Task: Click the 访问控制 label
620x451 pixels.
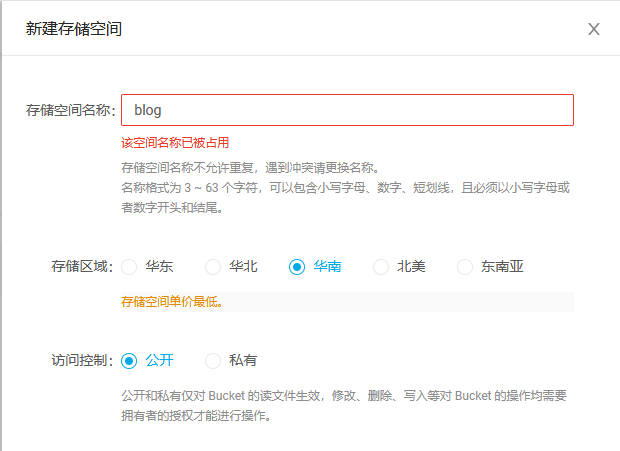Action: click(x=82, y=360)
